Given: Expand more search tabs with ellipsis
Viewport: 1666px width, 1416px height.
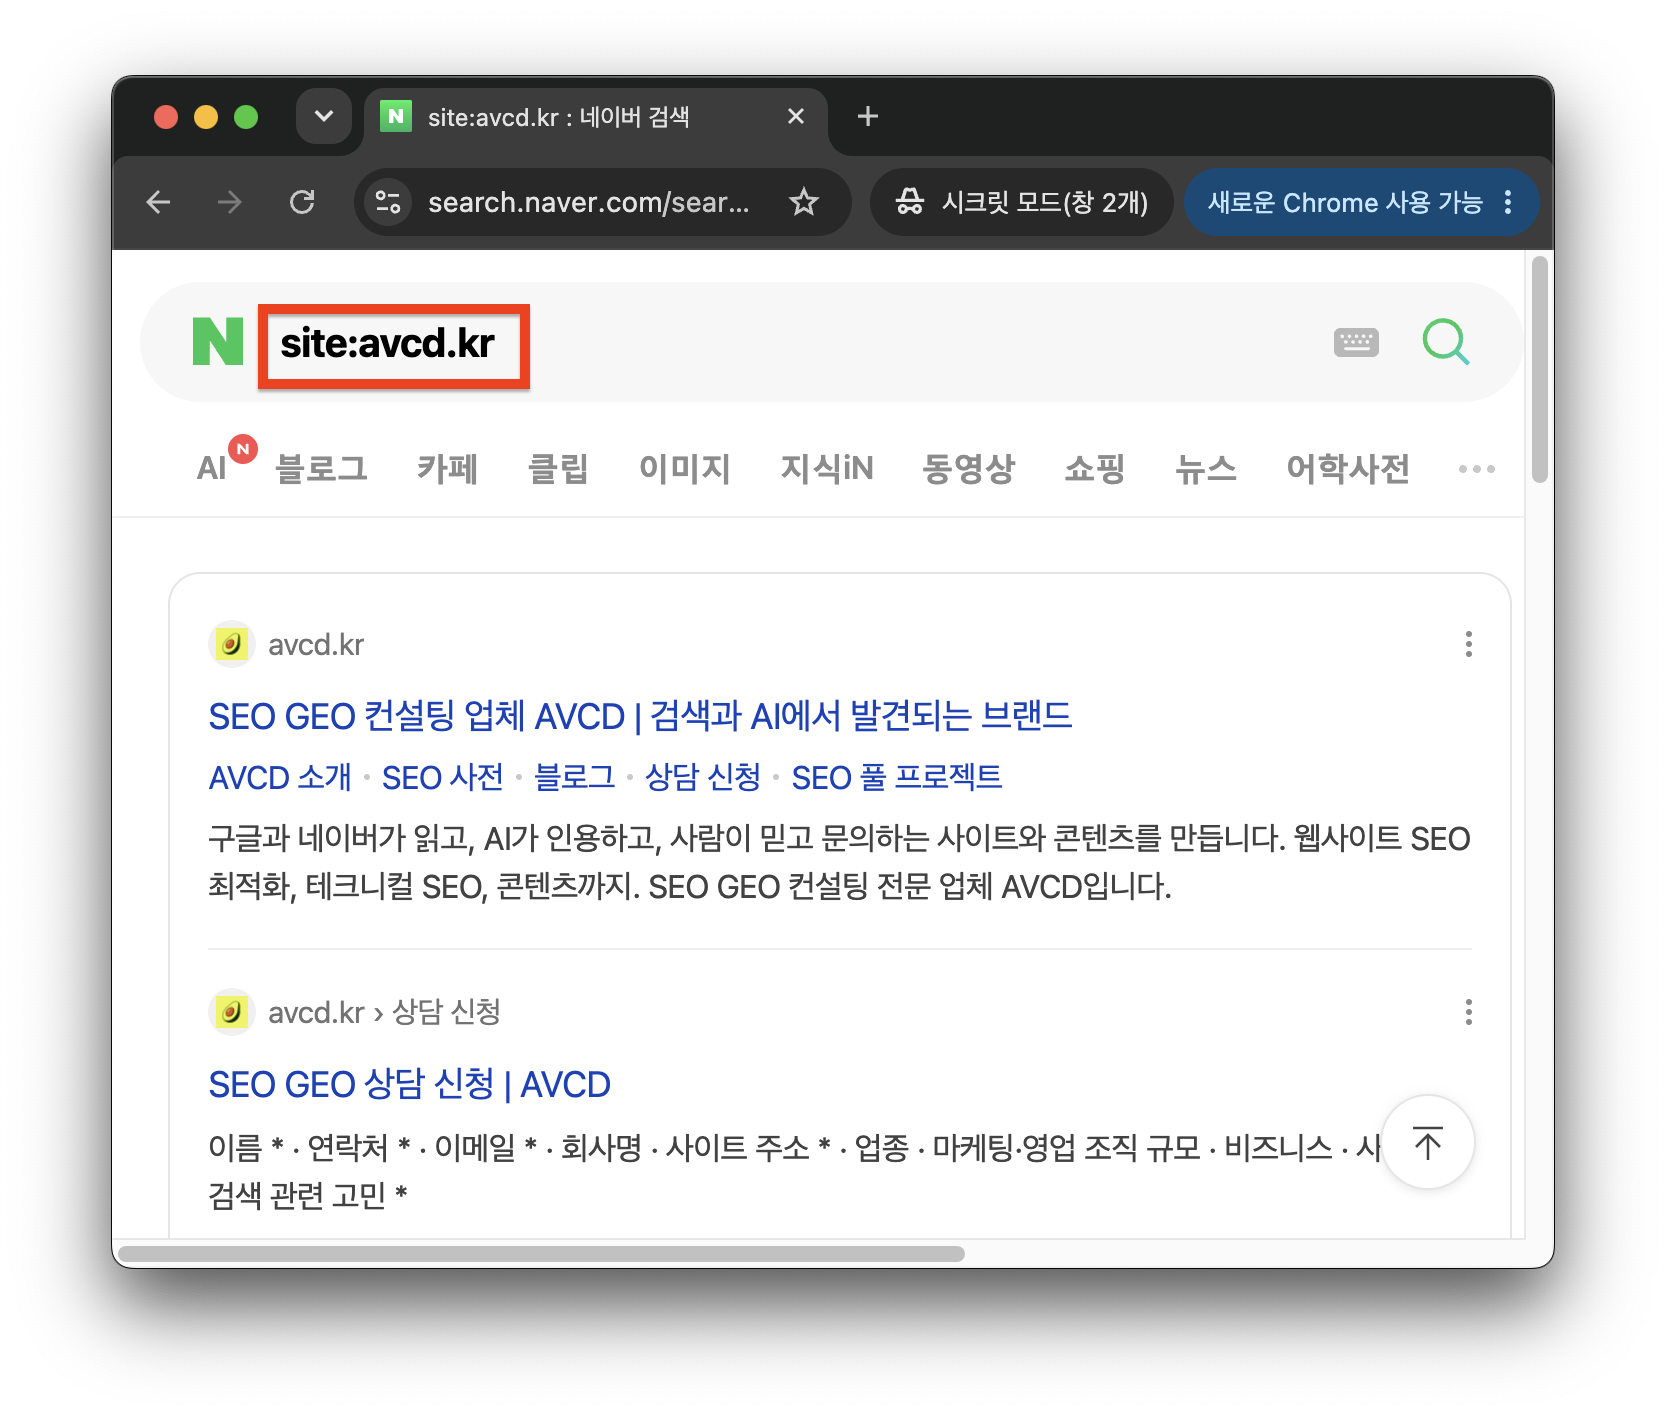Looking at the screenshot, I should [1477, 468].
